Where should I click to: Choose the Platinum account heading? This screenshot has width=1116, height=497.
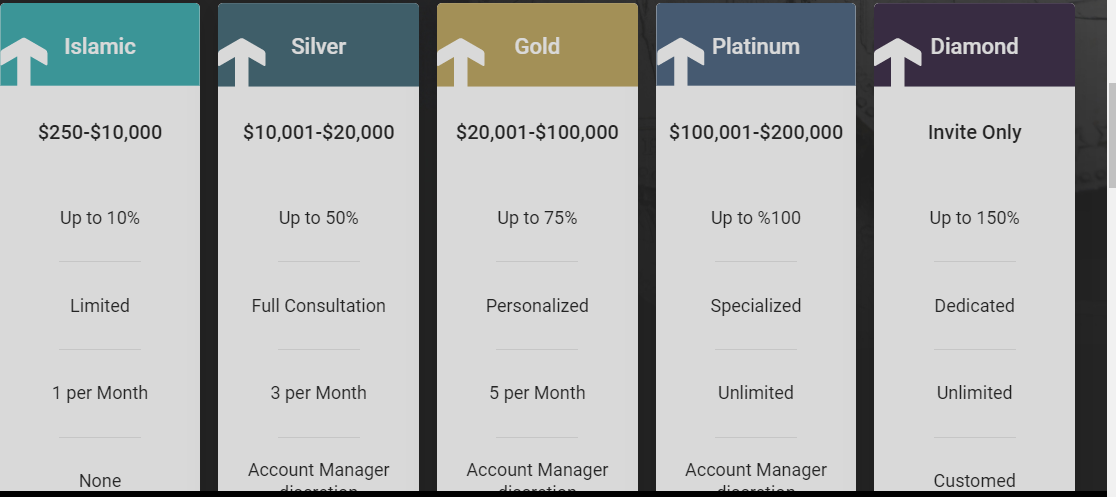click(x=756, y=46)
